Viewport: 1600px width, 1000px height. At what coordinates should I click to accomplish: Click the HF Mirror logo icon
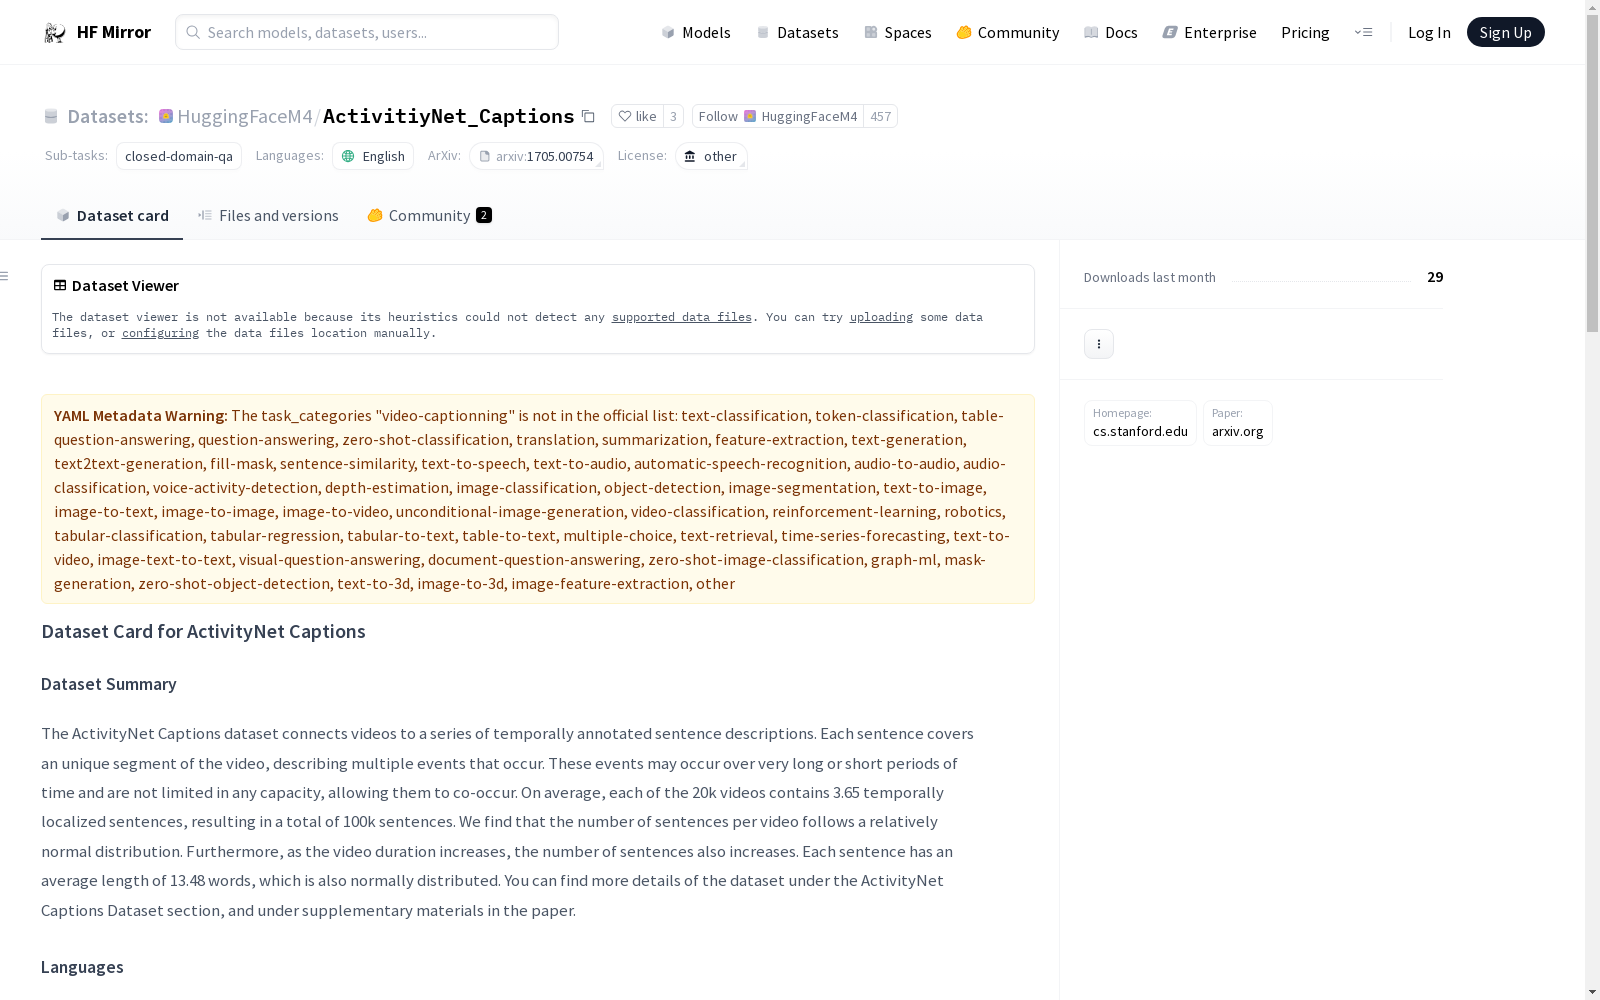[x=54, y=33]
